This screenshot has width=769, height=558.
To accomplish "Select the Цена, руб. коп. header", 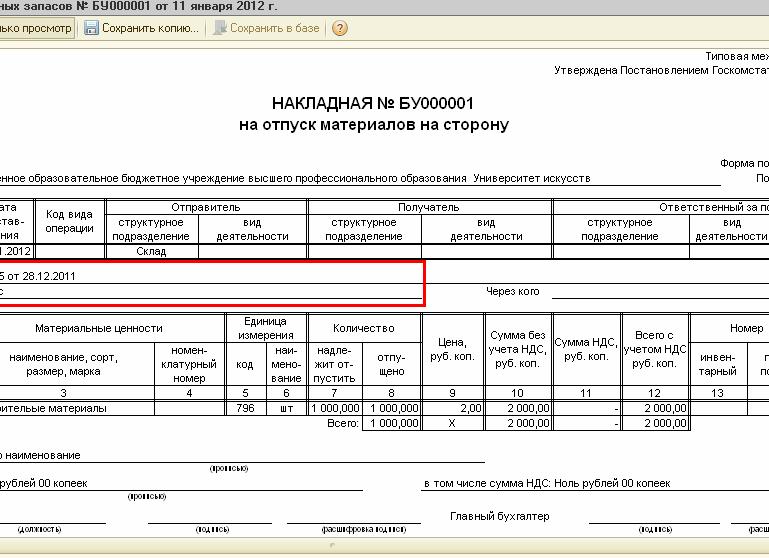I will 452,350.
